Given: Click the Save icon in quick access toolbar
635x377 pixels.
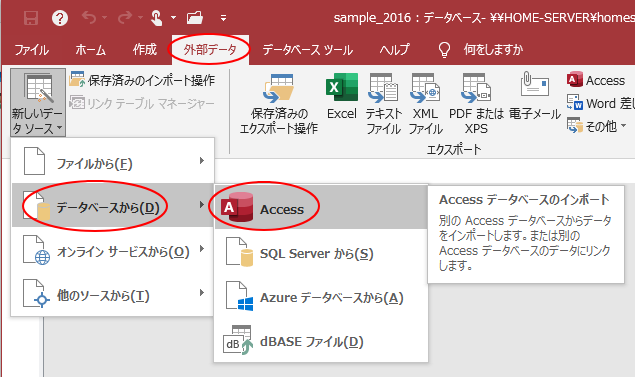Looking at the screenshot, I should 31,18.
